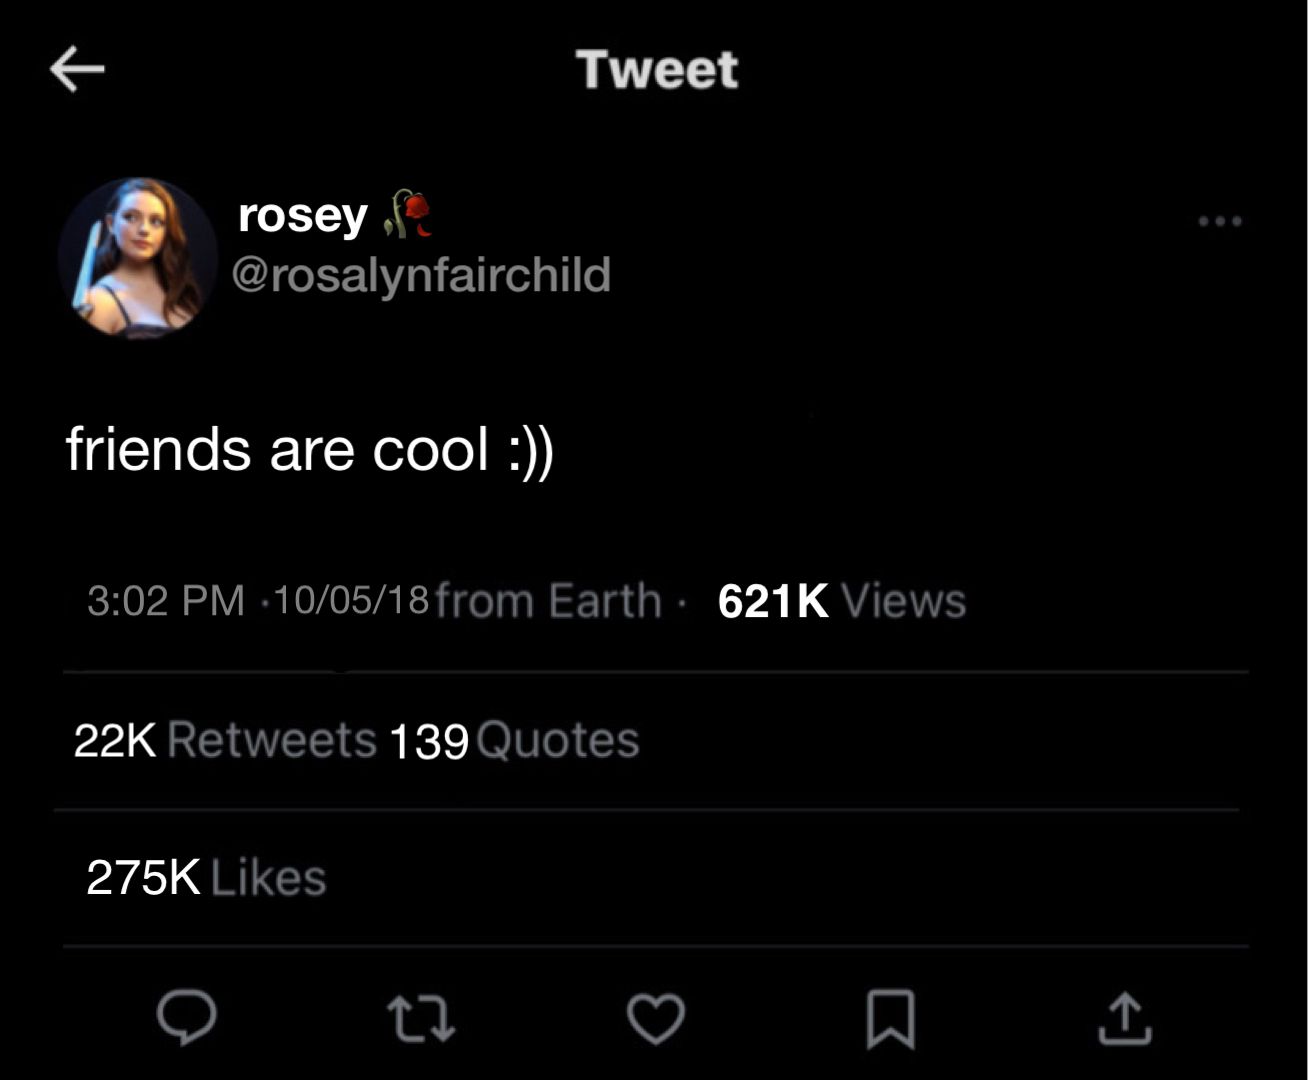Tap the reply speech bubble icon

186,1018
